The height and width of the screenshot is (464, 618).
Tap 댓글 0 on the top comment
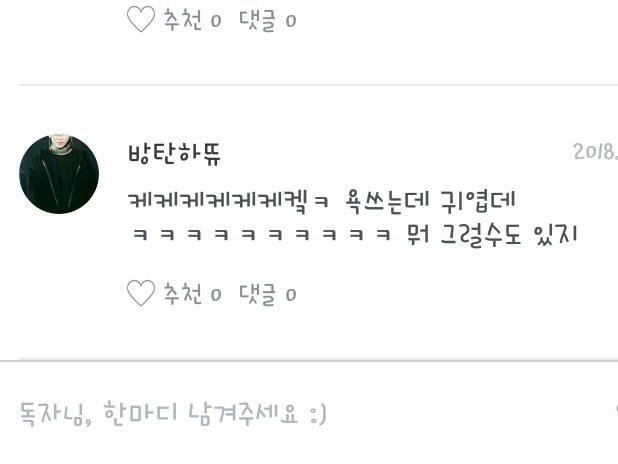[x=268, y=20]
